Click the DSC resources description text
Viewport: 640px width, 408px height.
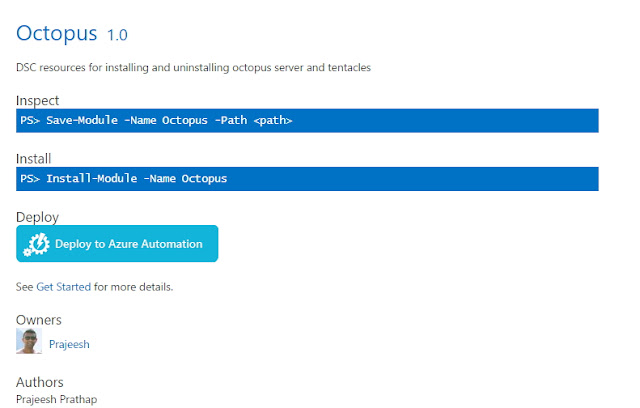point(193,67)
